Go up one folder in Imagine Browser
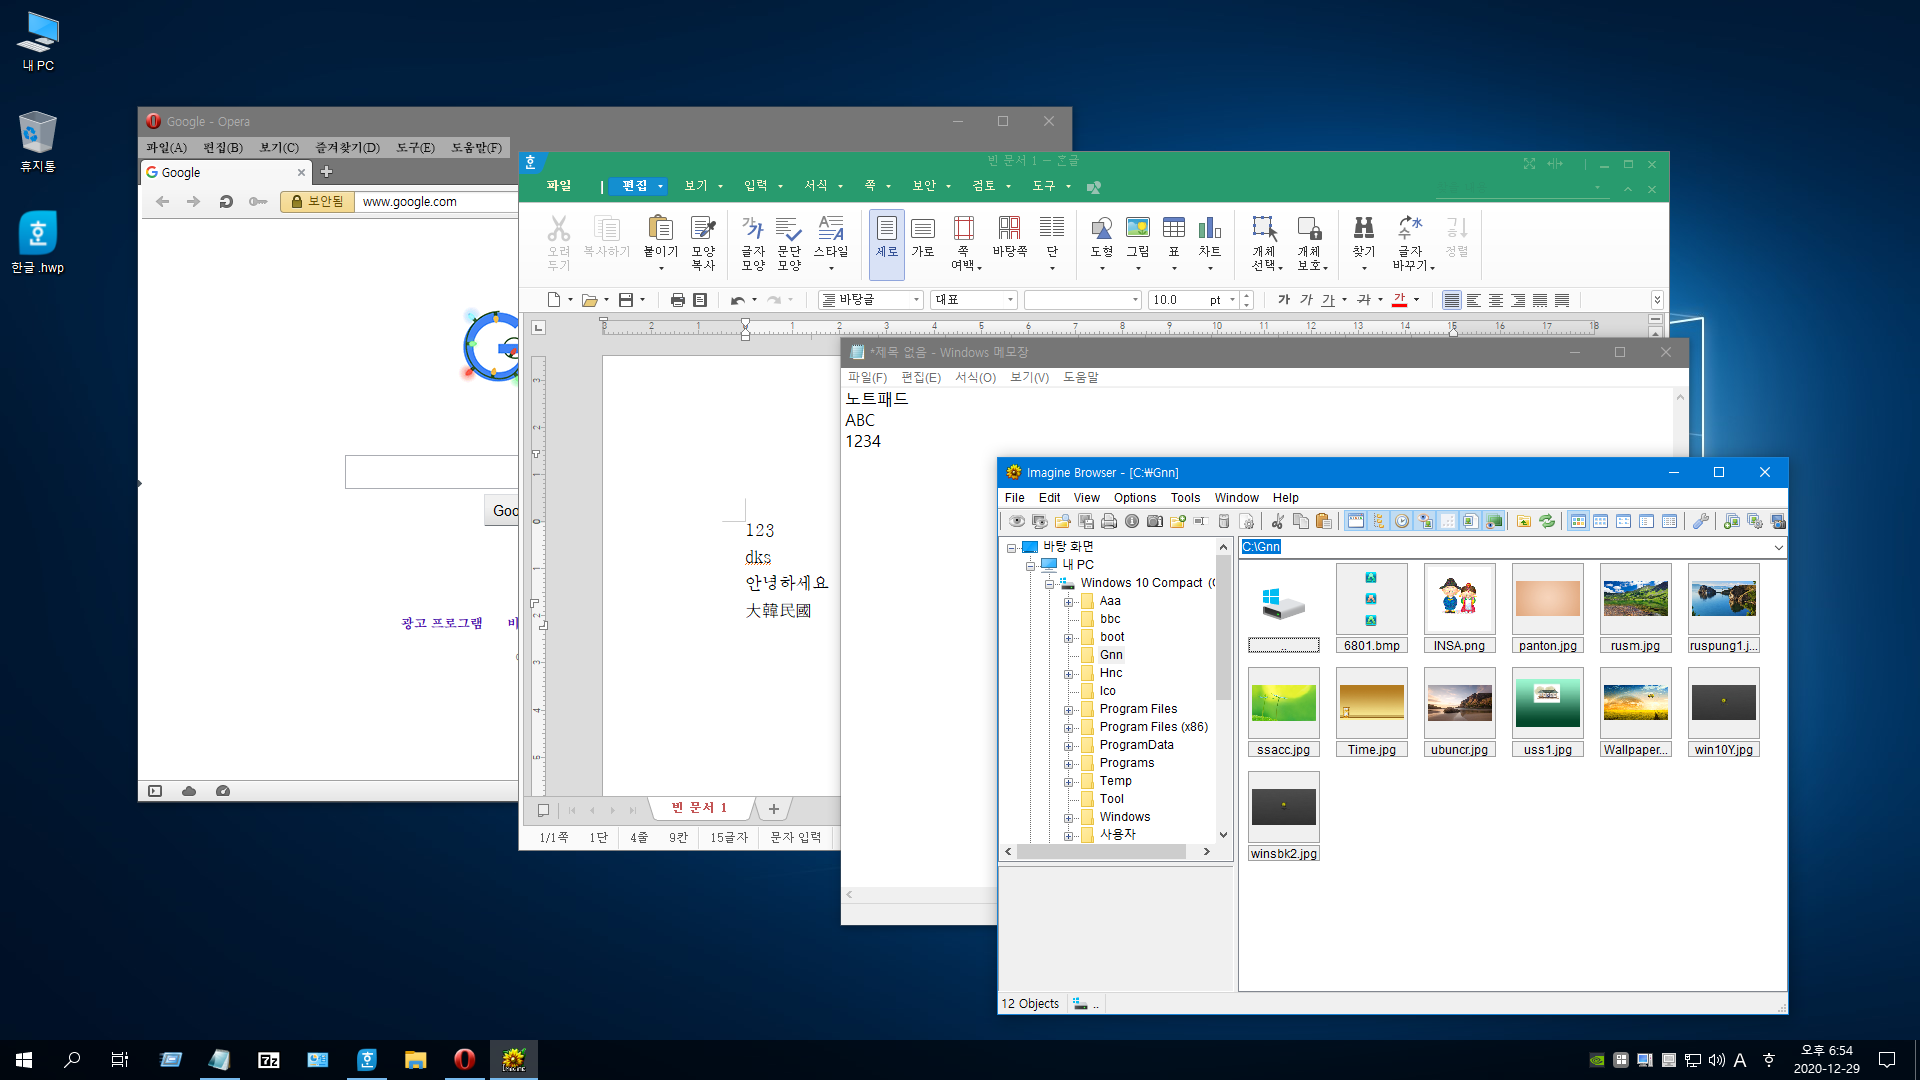This screenshot has width=1920, height=1080. [1524, 521]
